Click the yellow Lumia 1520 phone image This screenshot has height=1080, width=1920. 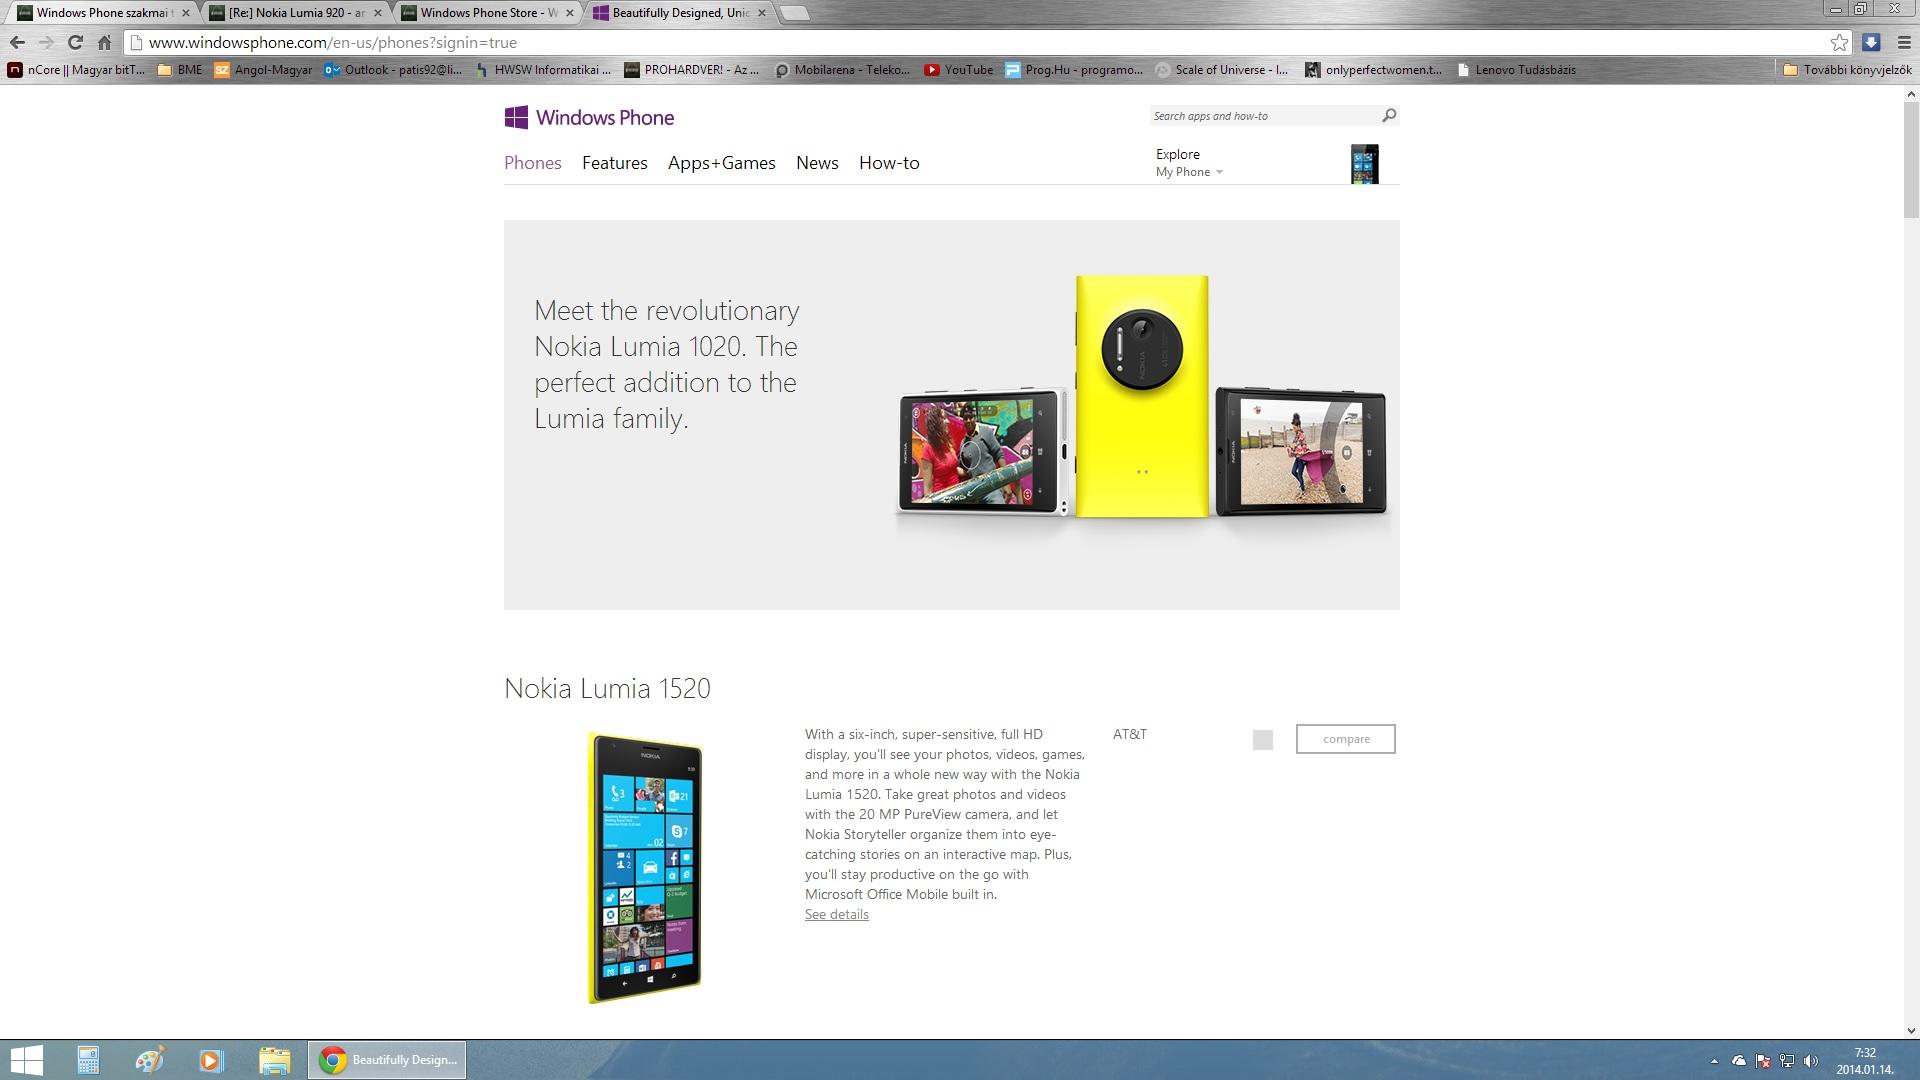coord(645,868)
